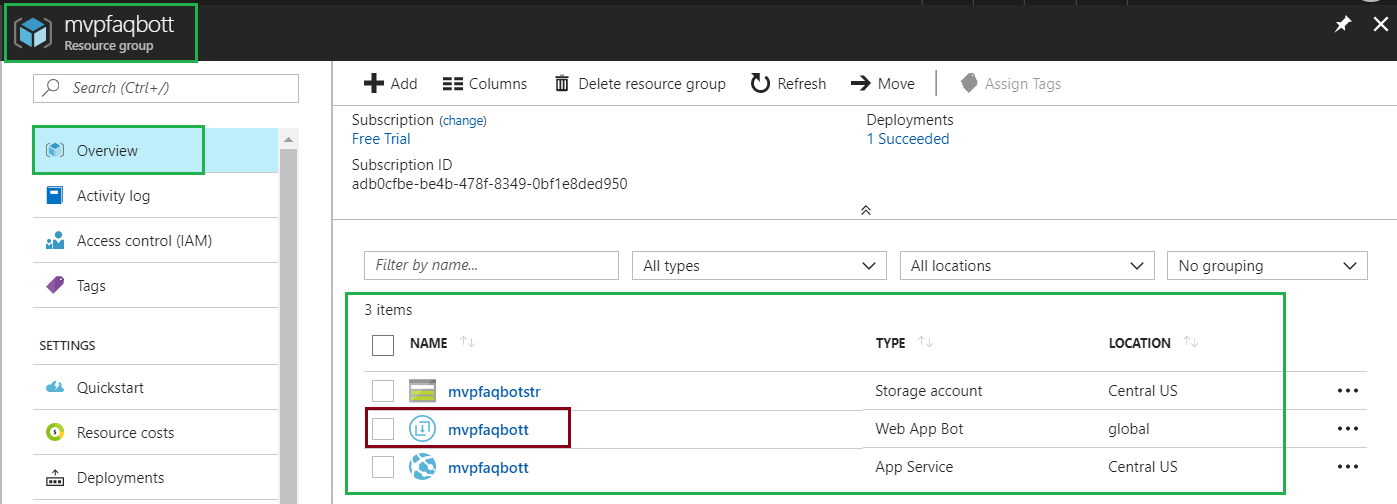1397x504 pixels.
Task: Click the Refresh icon in toolbar
Action: pos(761,84)
